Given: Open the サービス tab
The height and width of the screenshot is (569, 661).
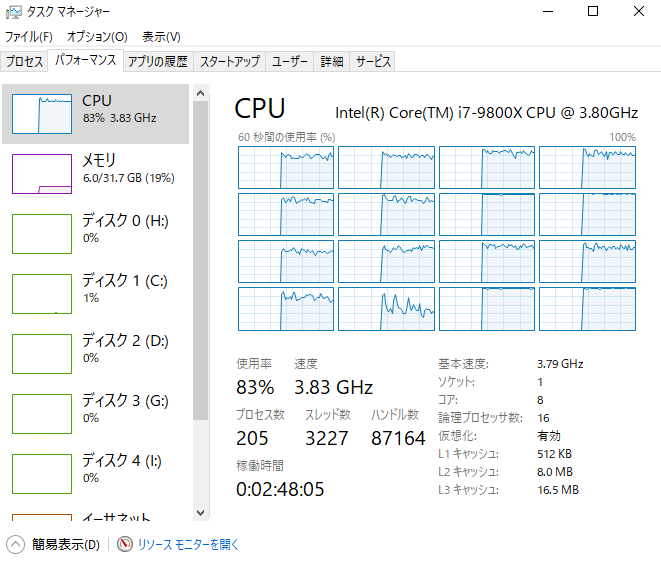Looking at the screenshot, I should pyautogui.click(x=373, y=62).
